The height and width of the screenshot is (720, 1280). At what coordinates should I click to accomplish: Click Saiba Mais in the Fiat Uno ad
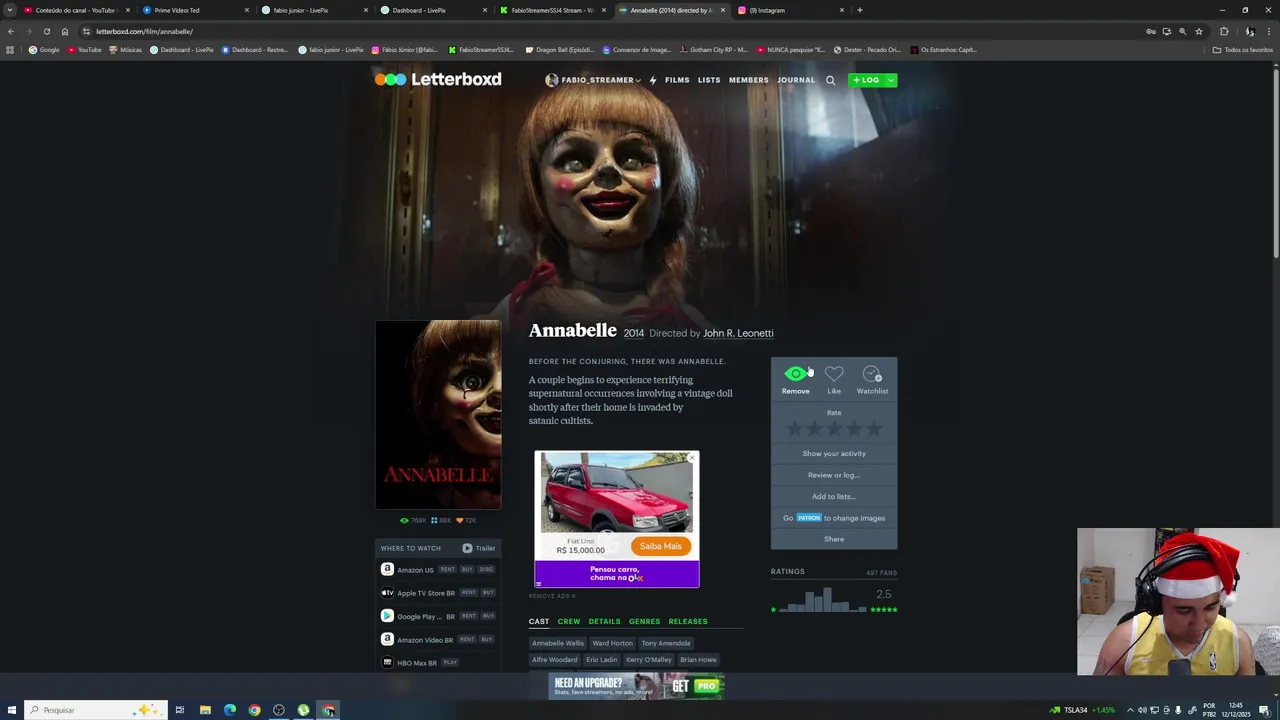point(660,546)
